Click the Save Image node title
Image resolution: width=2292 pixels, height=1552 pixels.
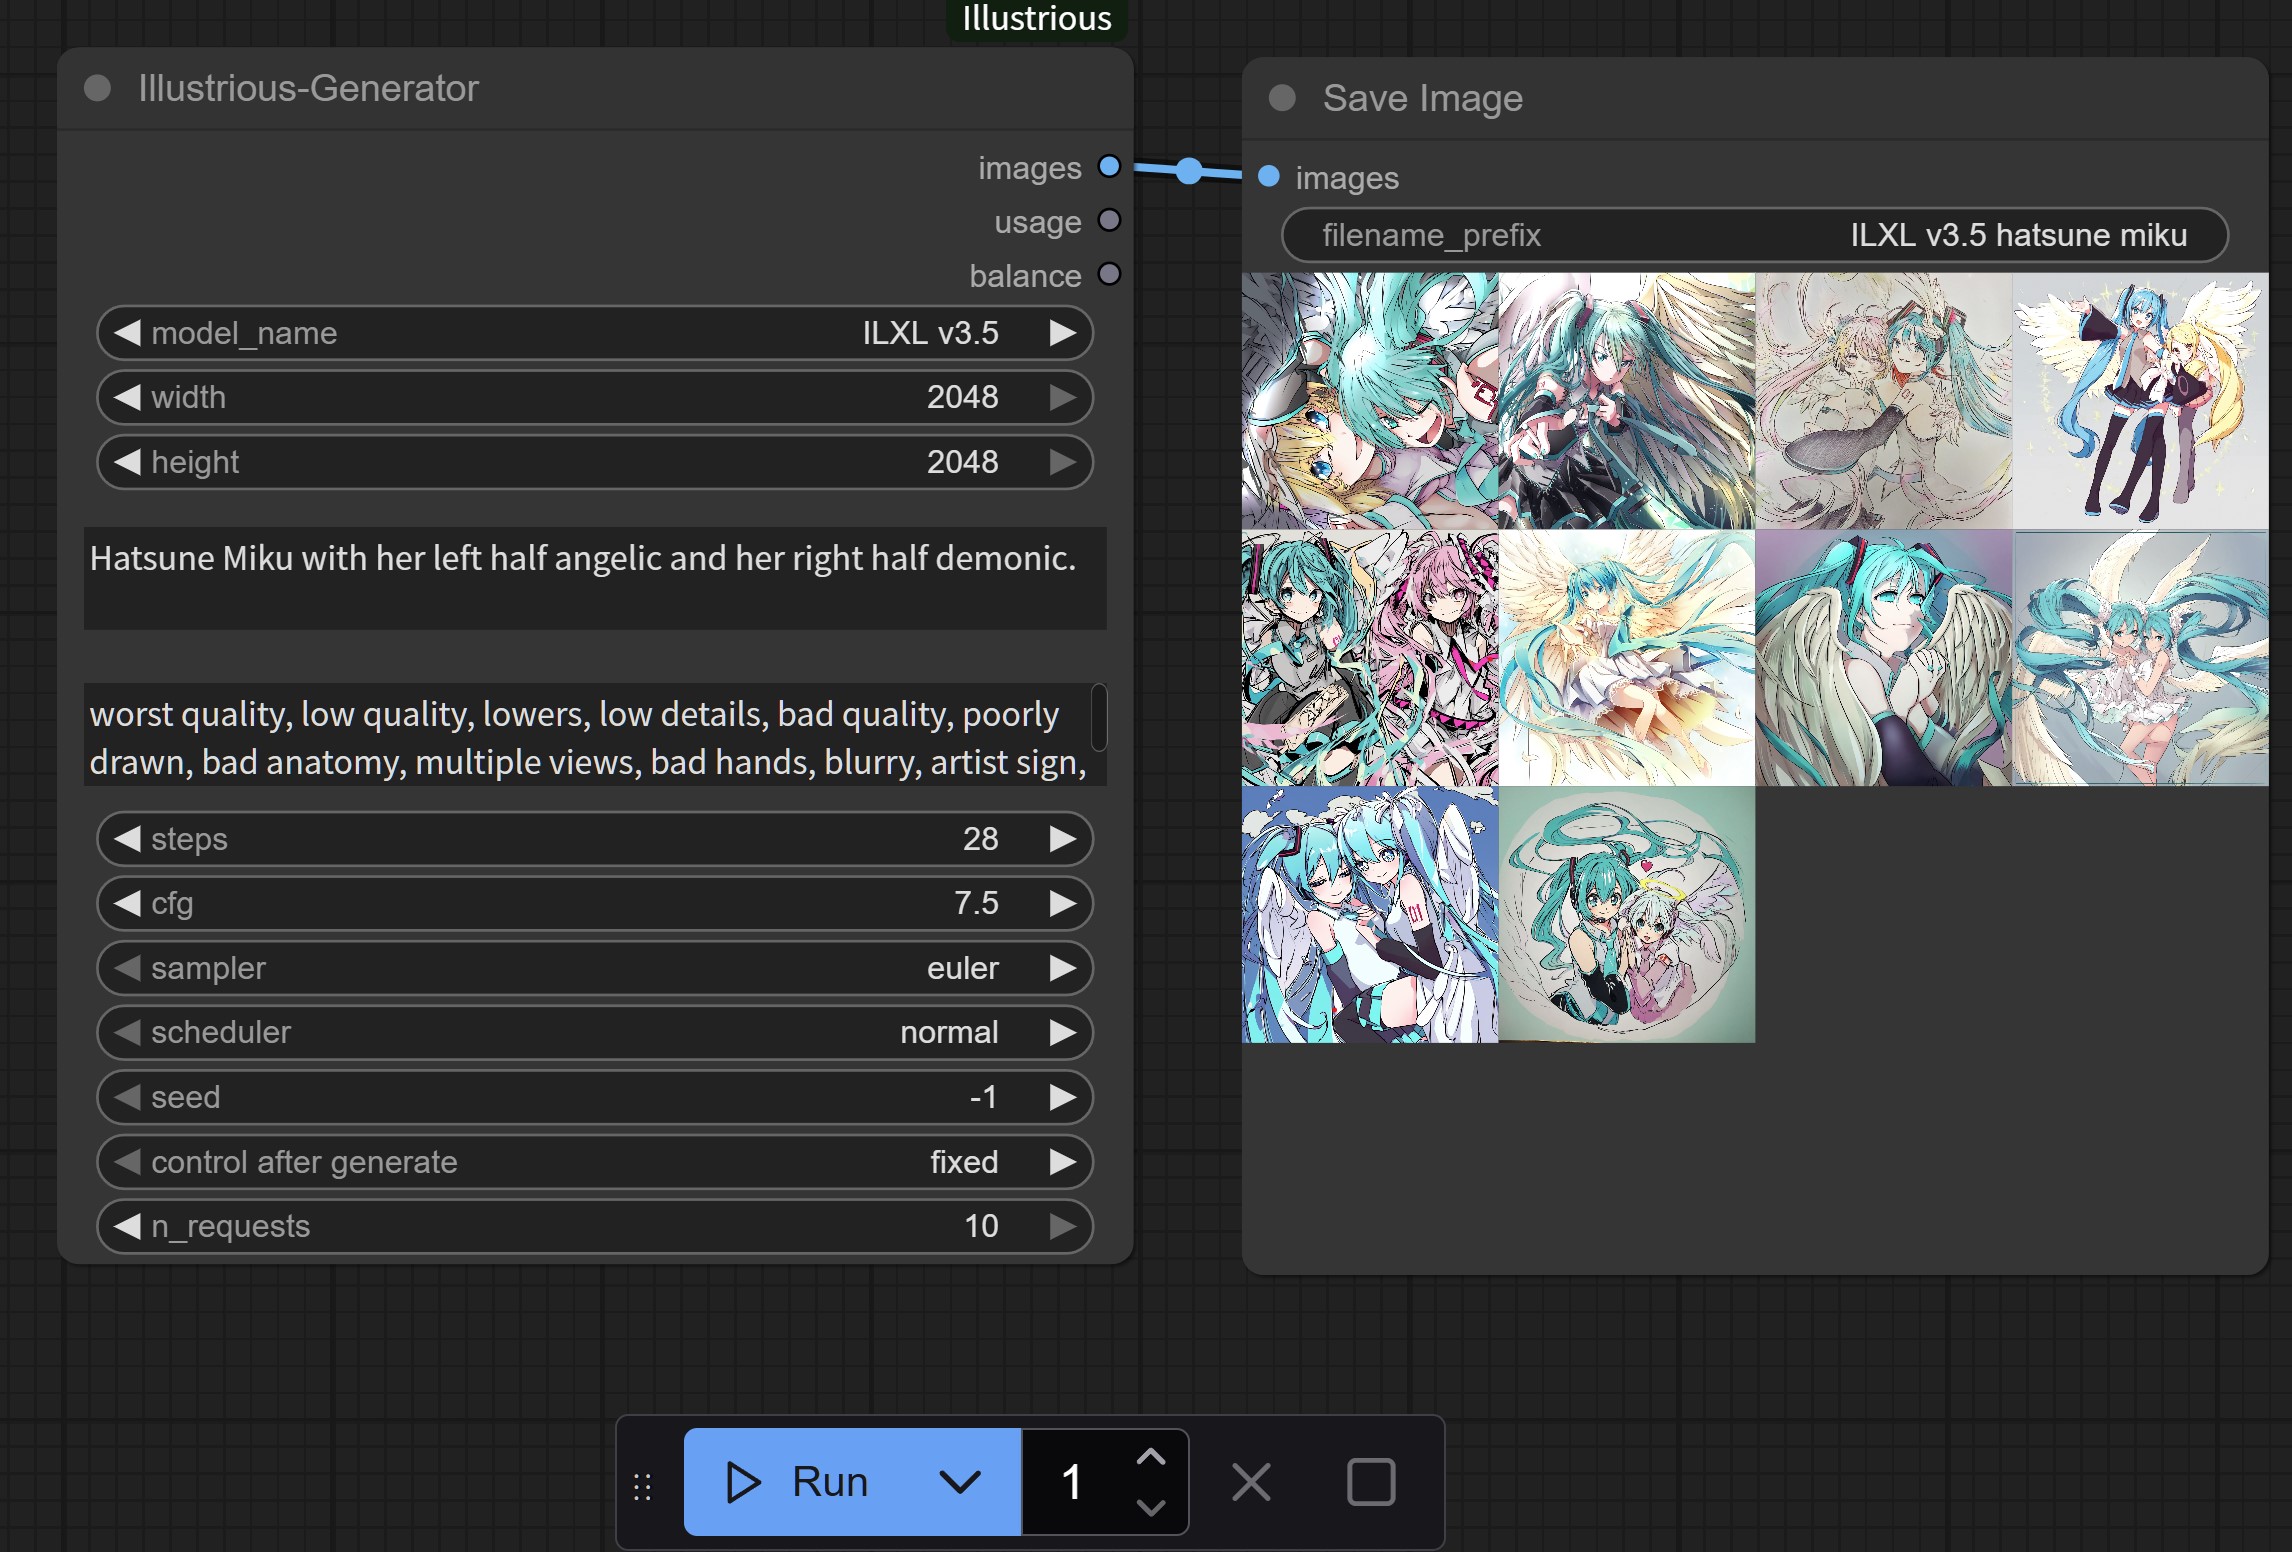1423,98
